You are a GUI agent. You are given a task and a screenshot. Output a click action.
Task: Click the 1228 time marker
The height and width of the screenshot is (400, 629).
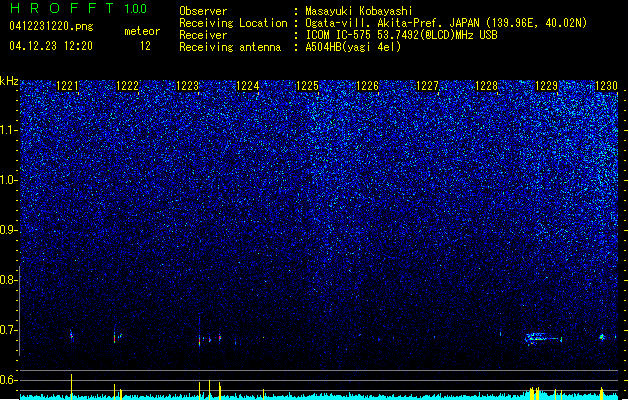pyautogui.click(x=487, y=86)
